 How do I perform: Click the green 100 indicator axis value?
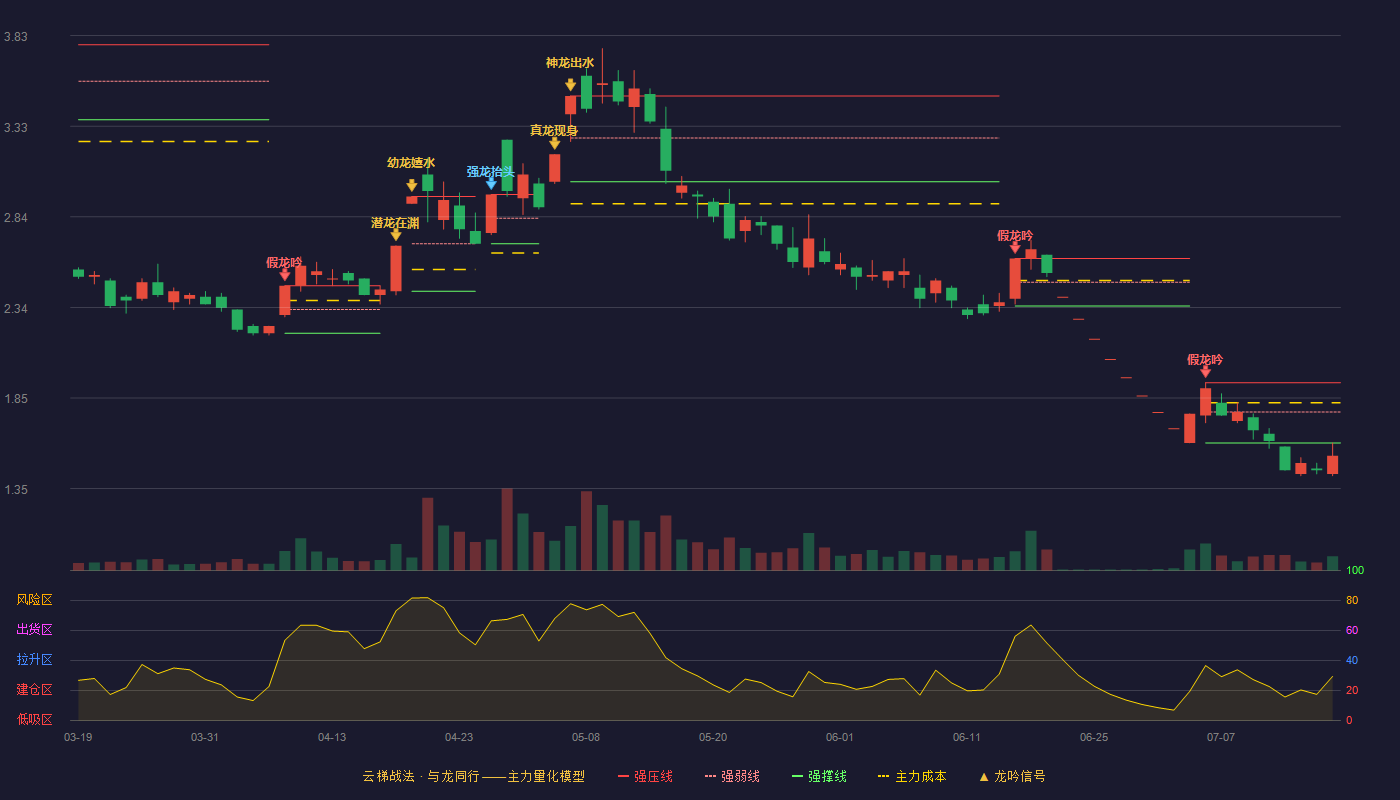coord(1355,571)
